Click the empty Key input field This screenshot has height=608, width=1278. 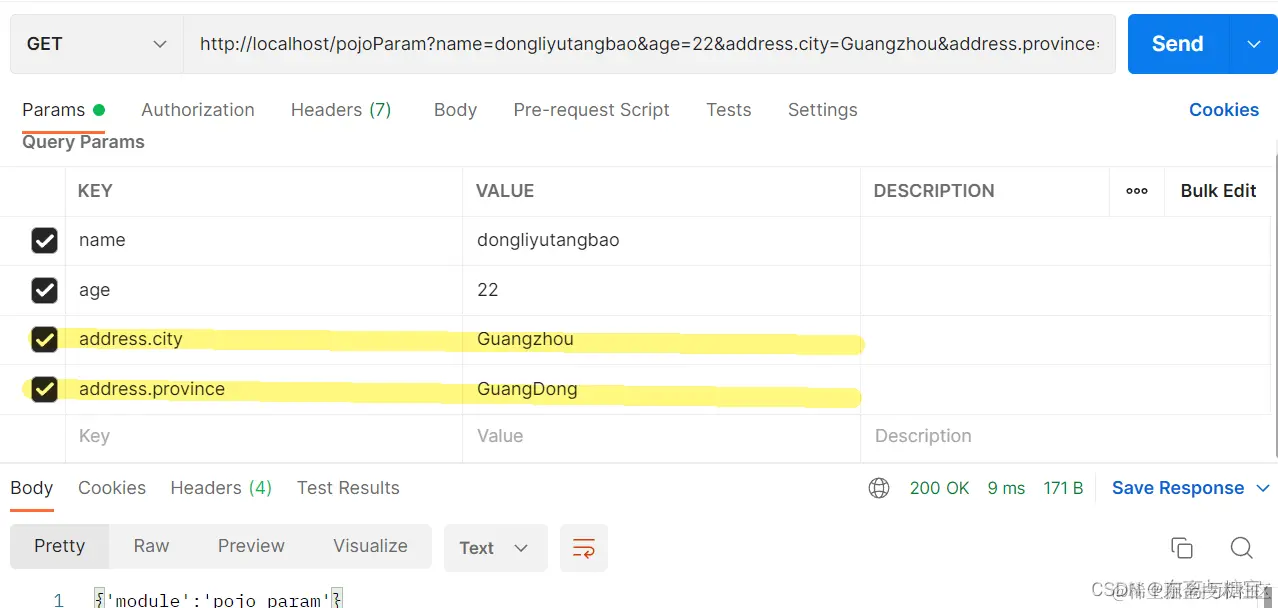264,437
